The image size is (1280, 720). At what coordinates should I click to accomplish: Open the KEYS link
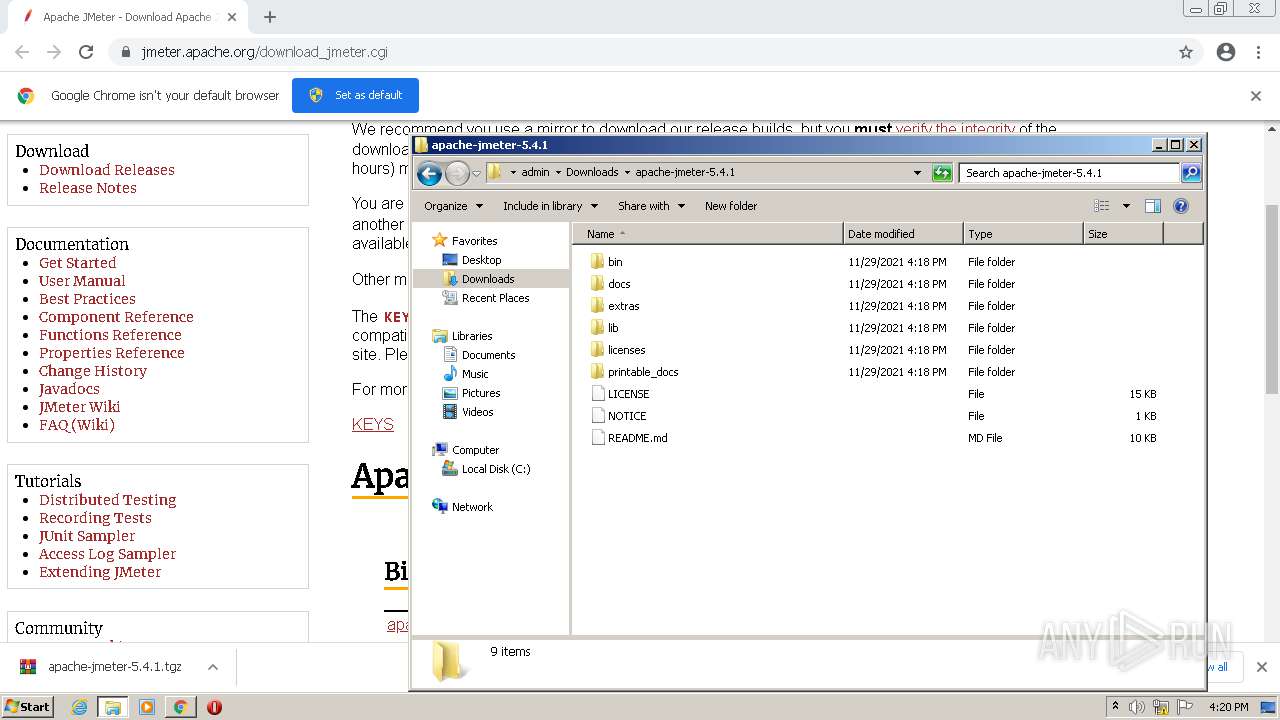pyautogui.click(x=373, y=425)
